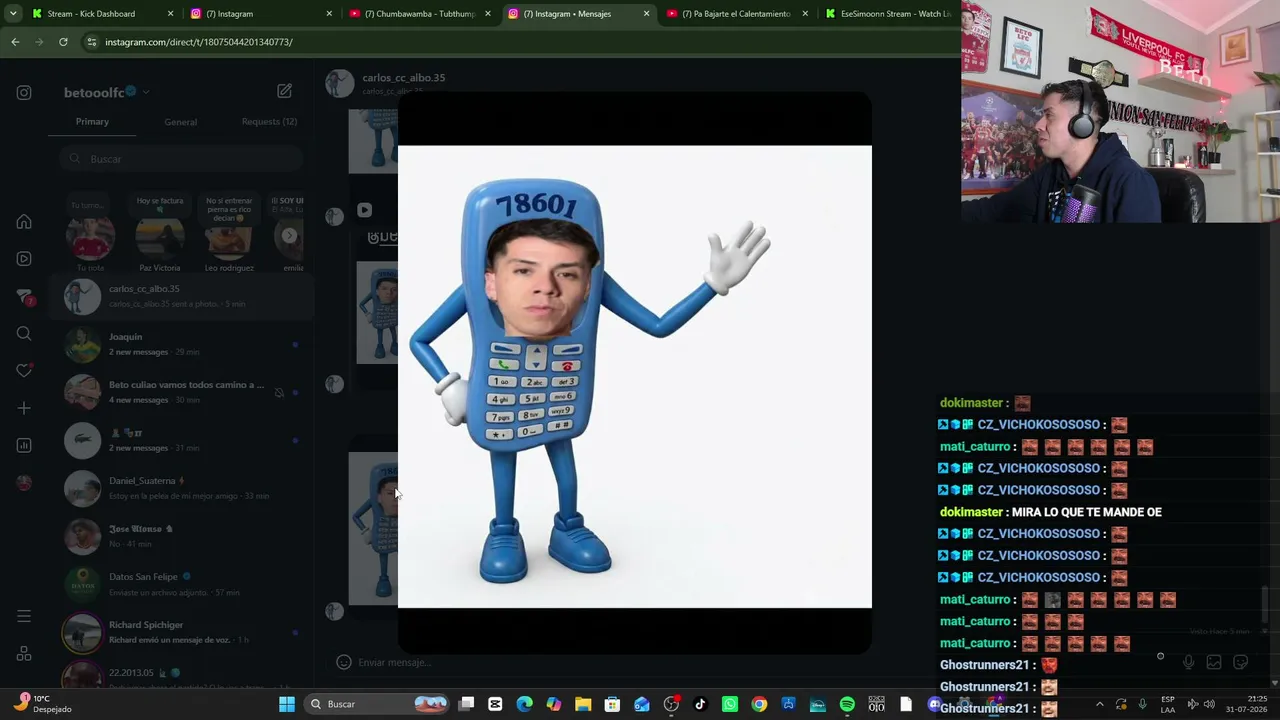The width and height of the screenshot is (1280, 720).
Task: Open the Meta apps grid icon
Action: pyautogui.click(x=24, y=654)
